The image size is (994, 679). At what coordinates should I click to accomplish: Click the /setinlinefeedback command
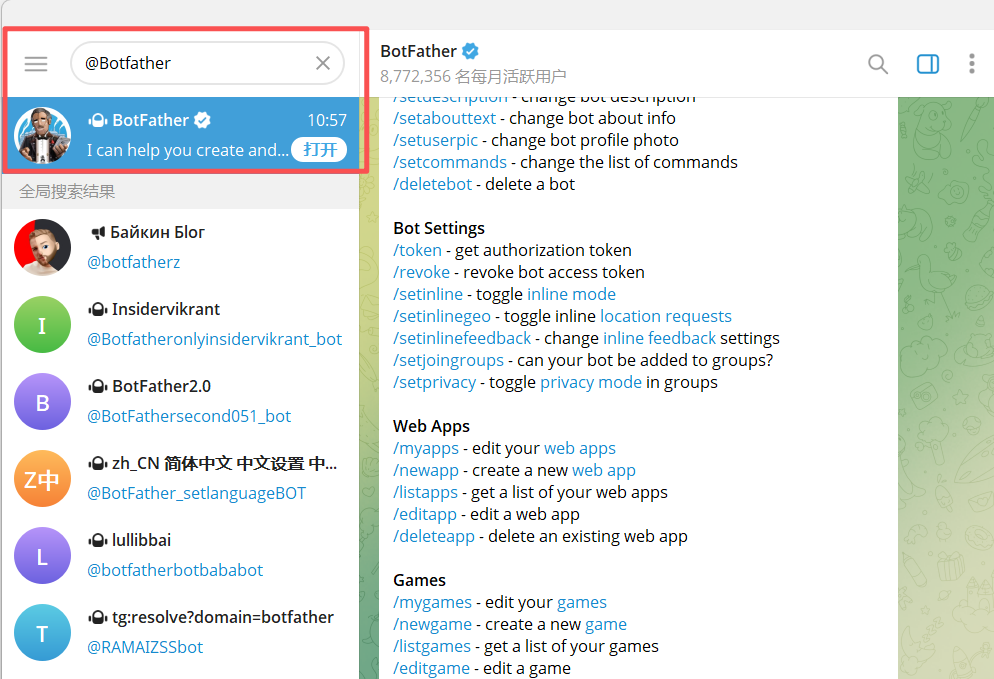point(462,339)
